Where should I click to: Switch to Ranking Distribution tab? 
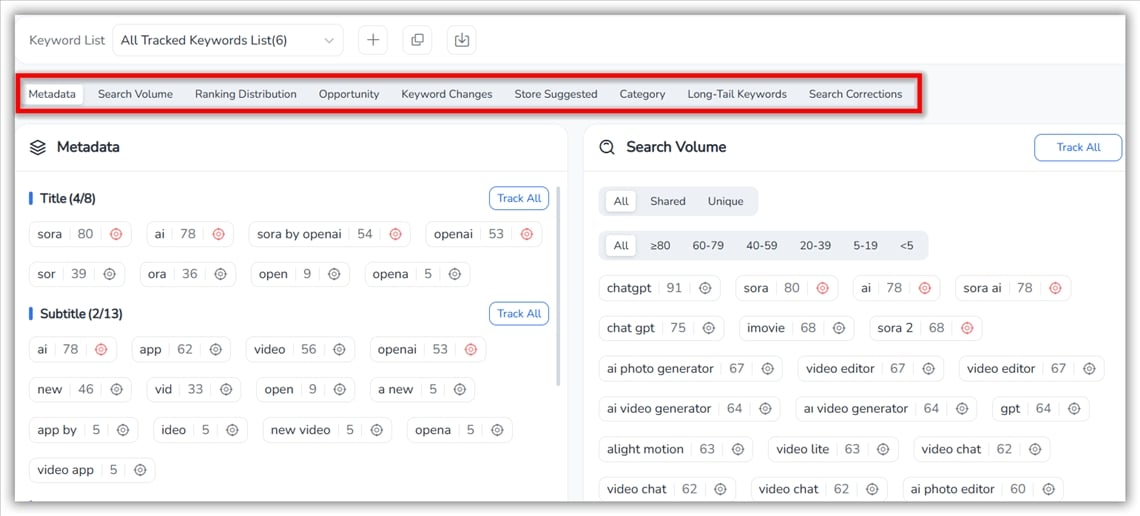(245, 94)
